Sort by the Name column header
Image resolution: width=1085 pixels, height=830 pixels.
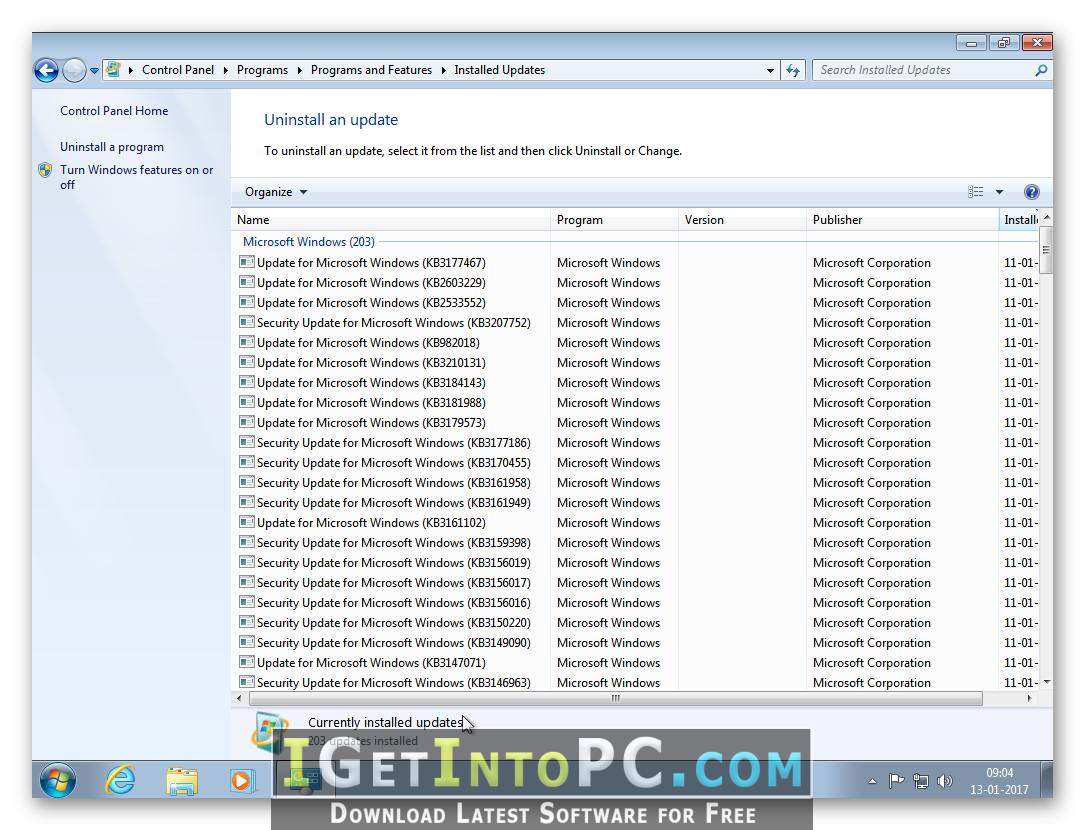(x=391, y=219)
